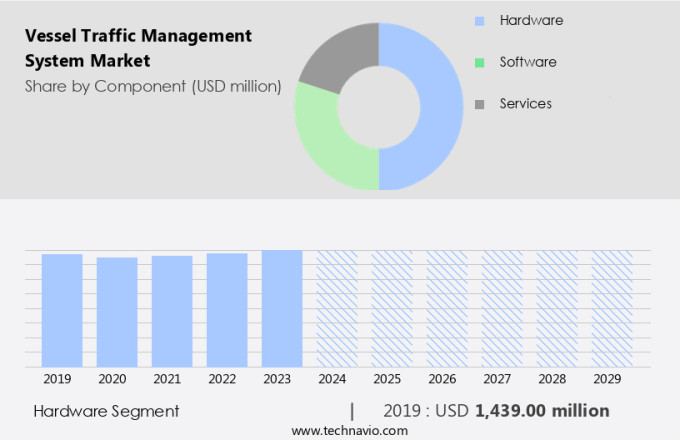This screenshot has width=680, height=440.
Task: Click the 2019 axis label
Action: (x=57, y=379)
